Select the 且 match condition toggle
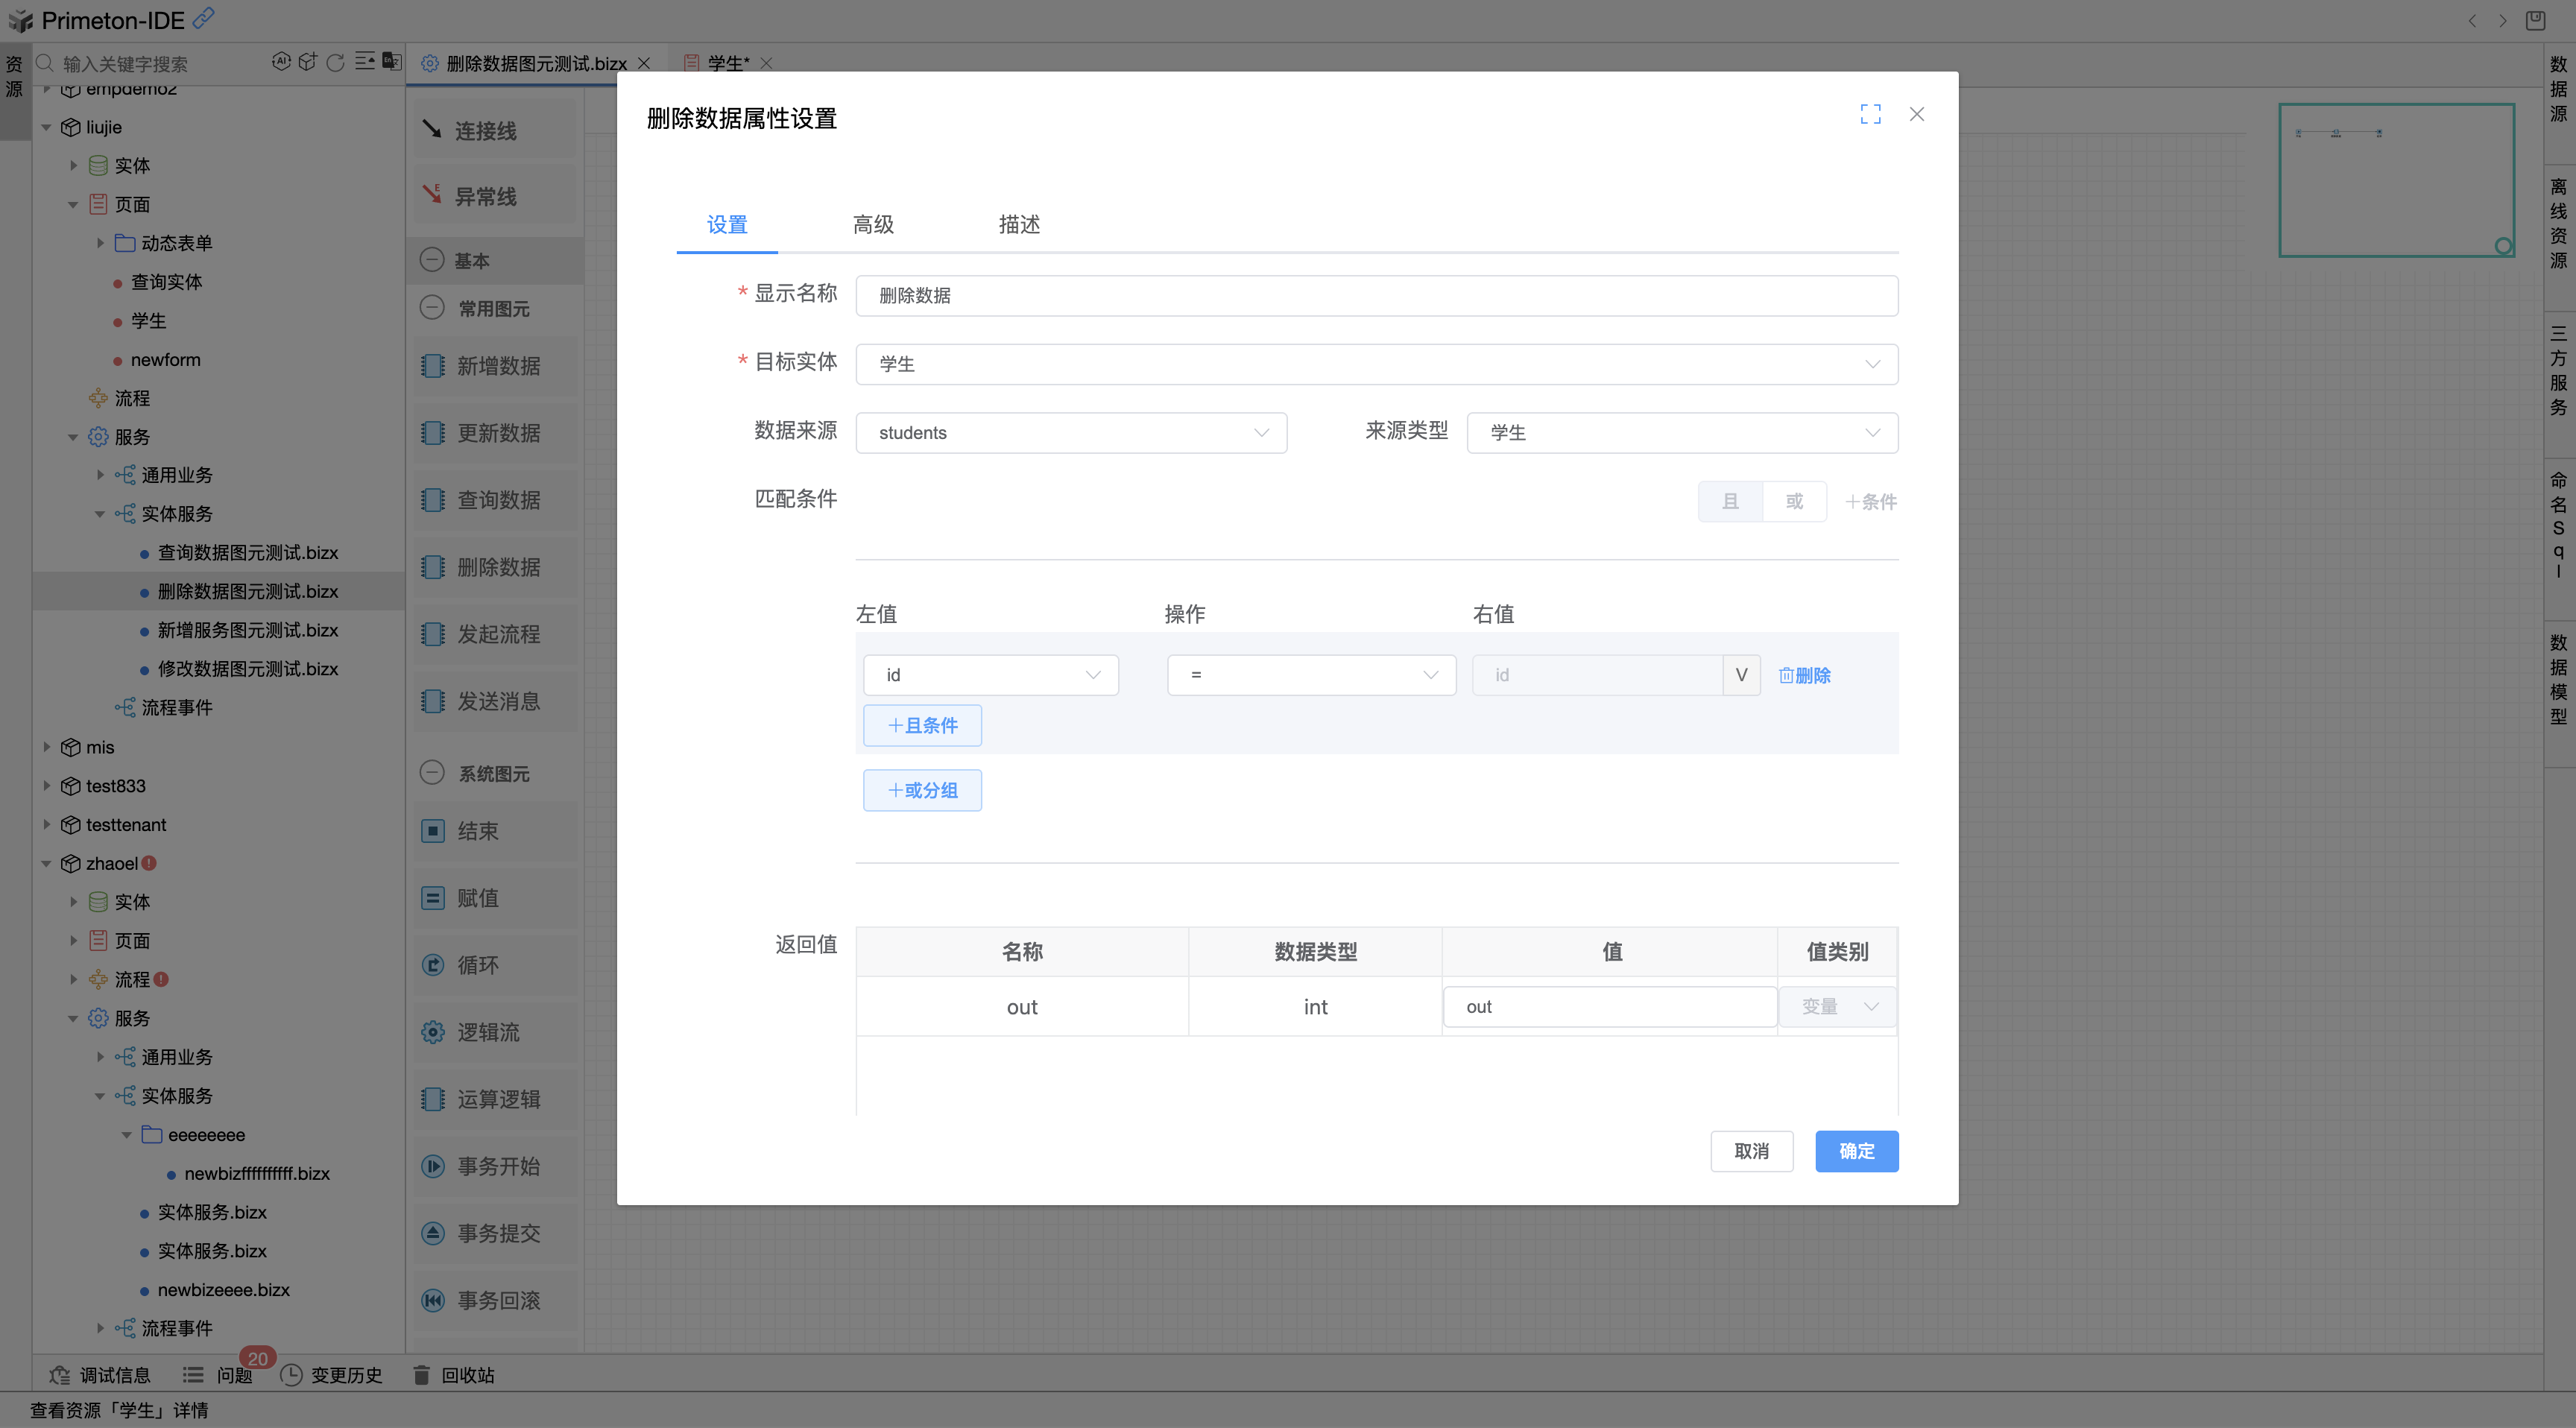This screenshot has height=1428, width=2576. 1730,501
